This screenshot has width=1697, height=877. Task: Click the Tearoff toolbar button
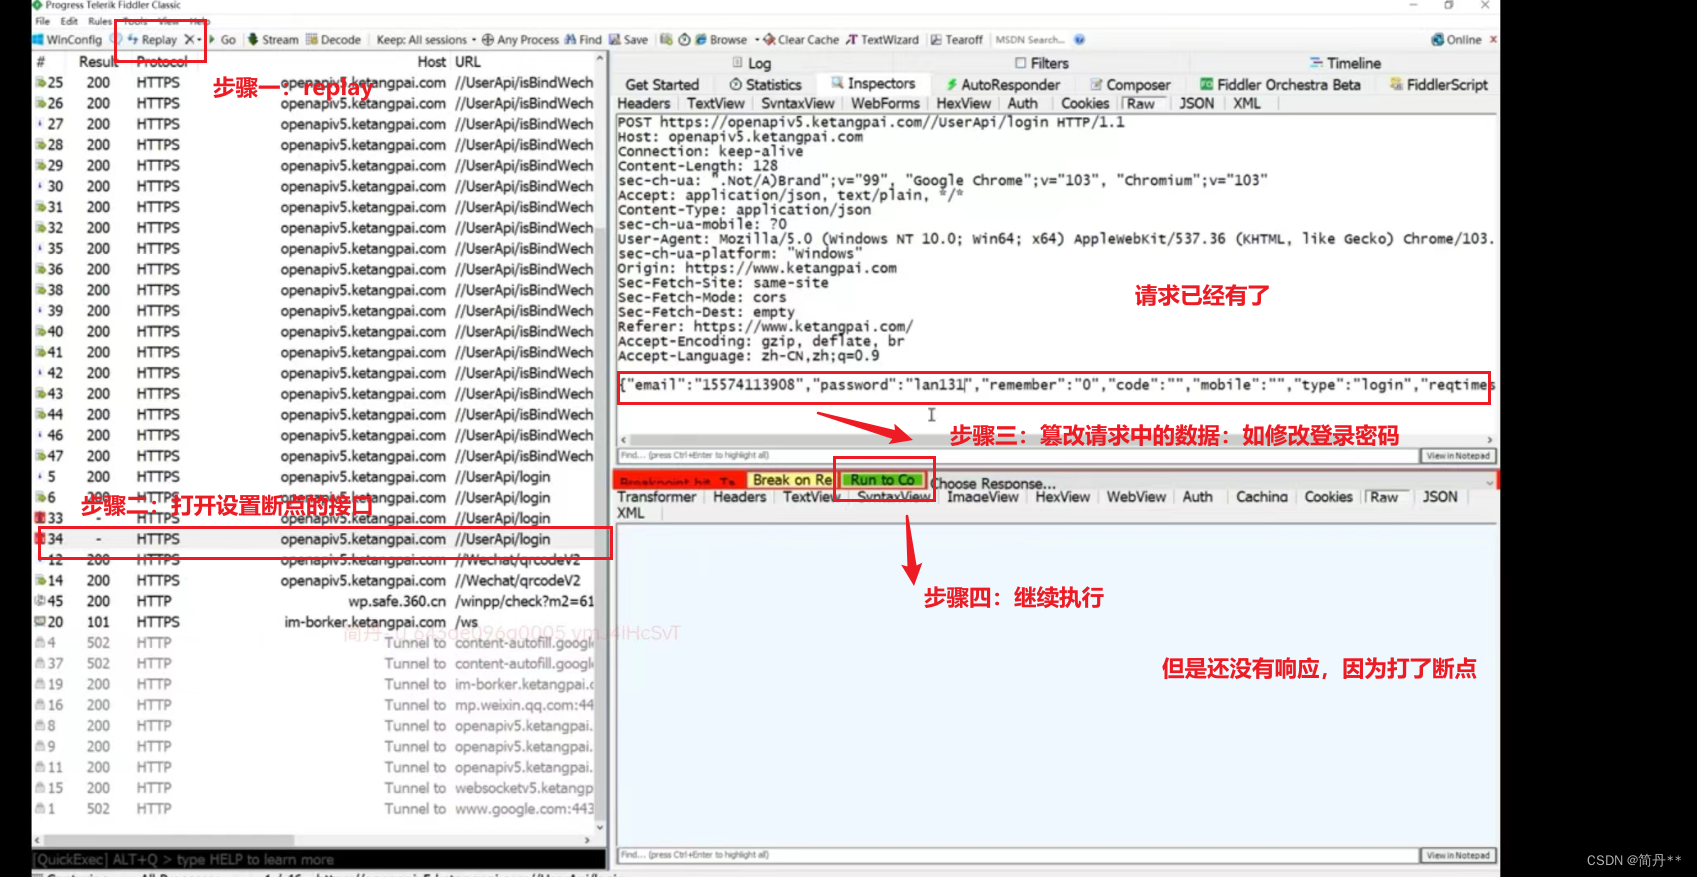[x=957, y=40]
